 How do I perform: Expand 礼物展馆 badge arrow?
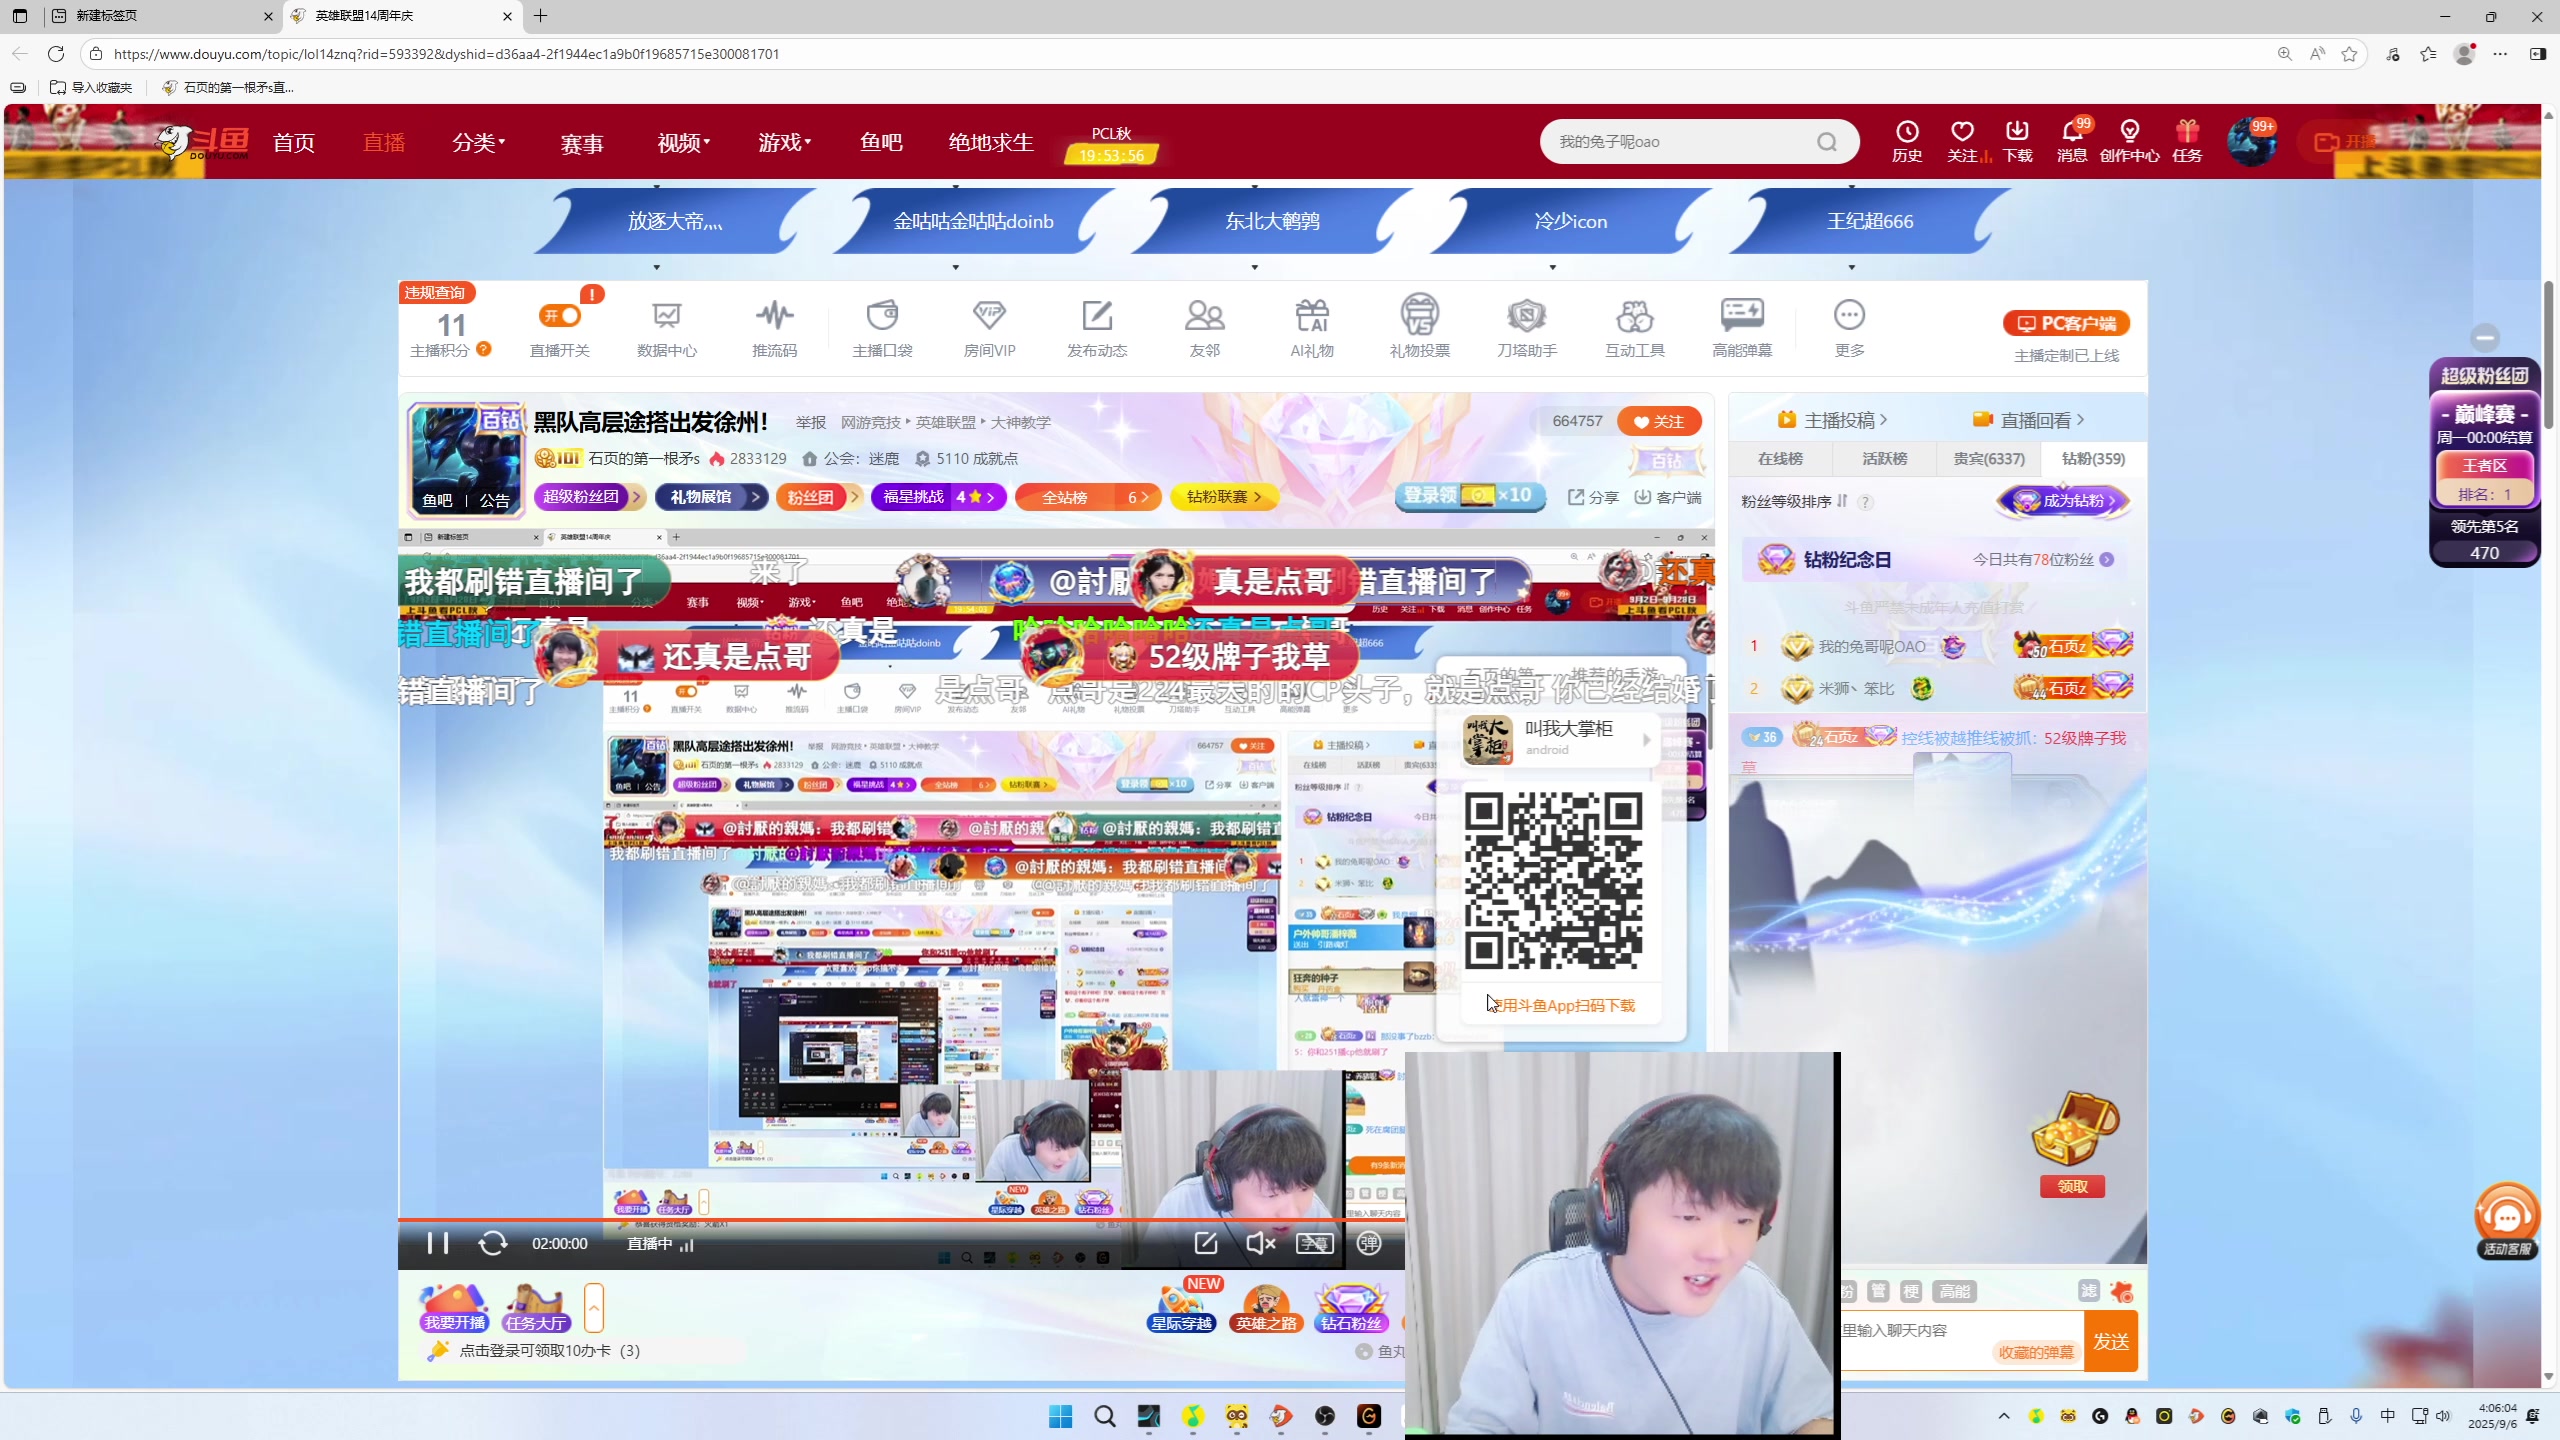[x=757, y=497]
